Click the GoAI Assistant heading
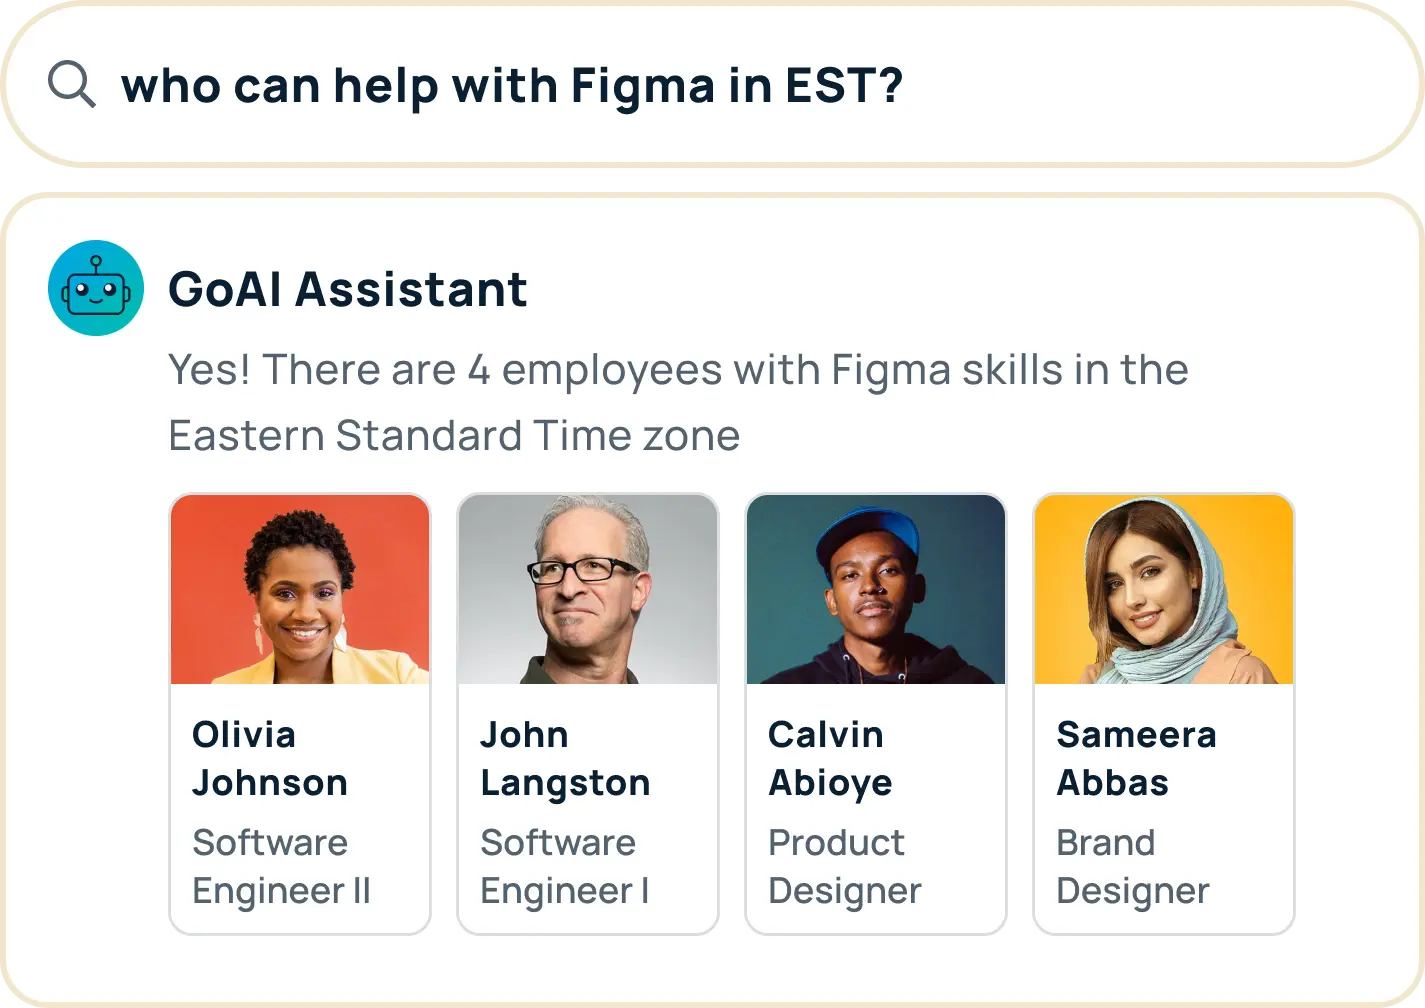 [347, 289]
